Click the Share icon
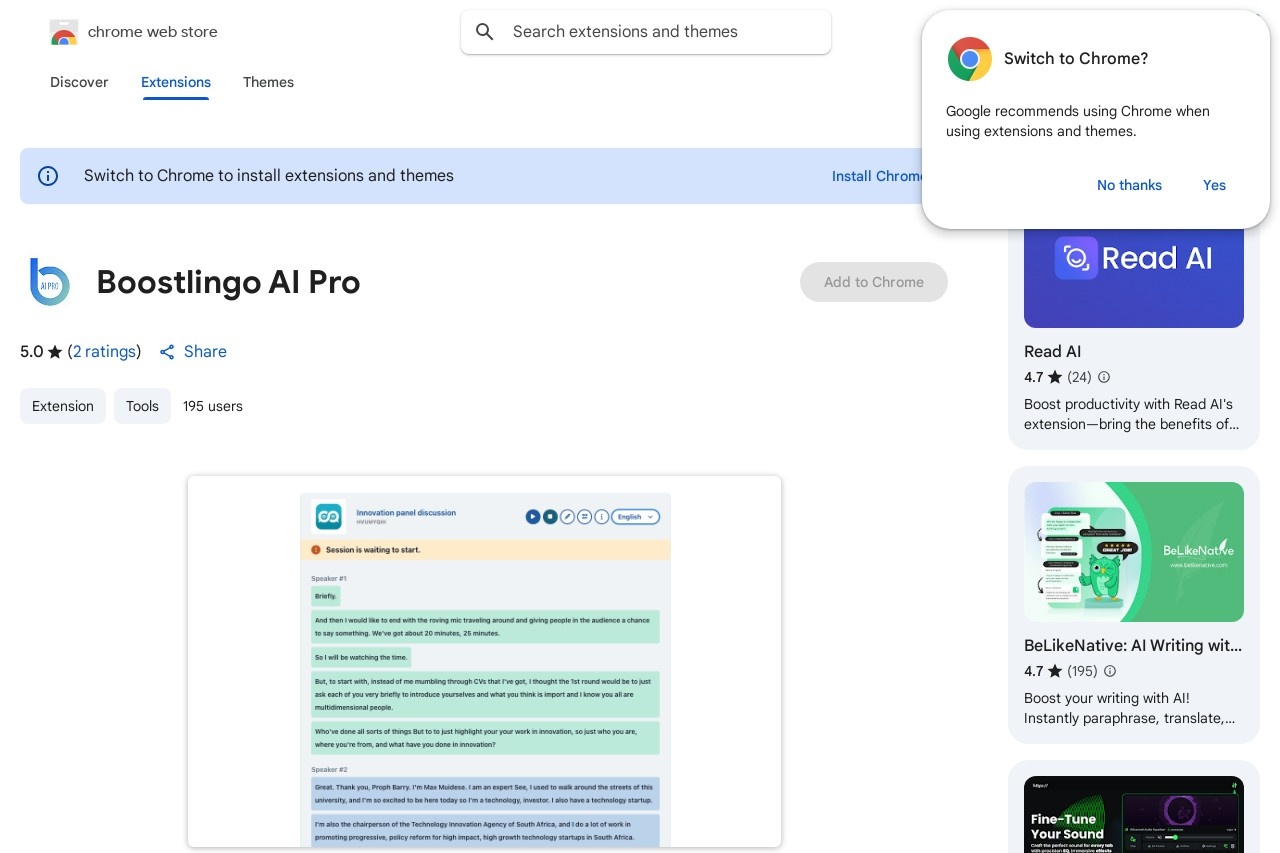The height and width of the screenshot is (853, 1280). tap(167, 352)
